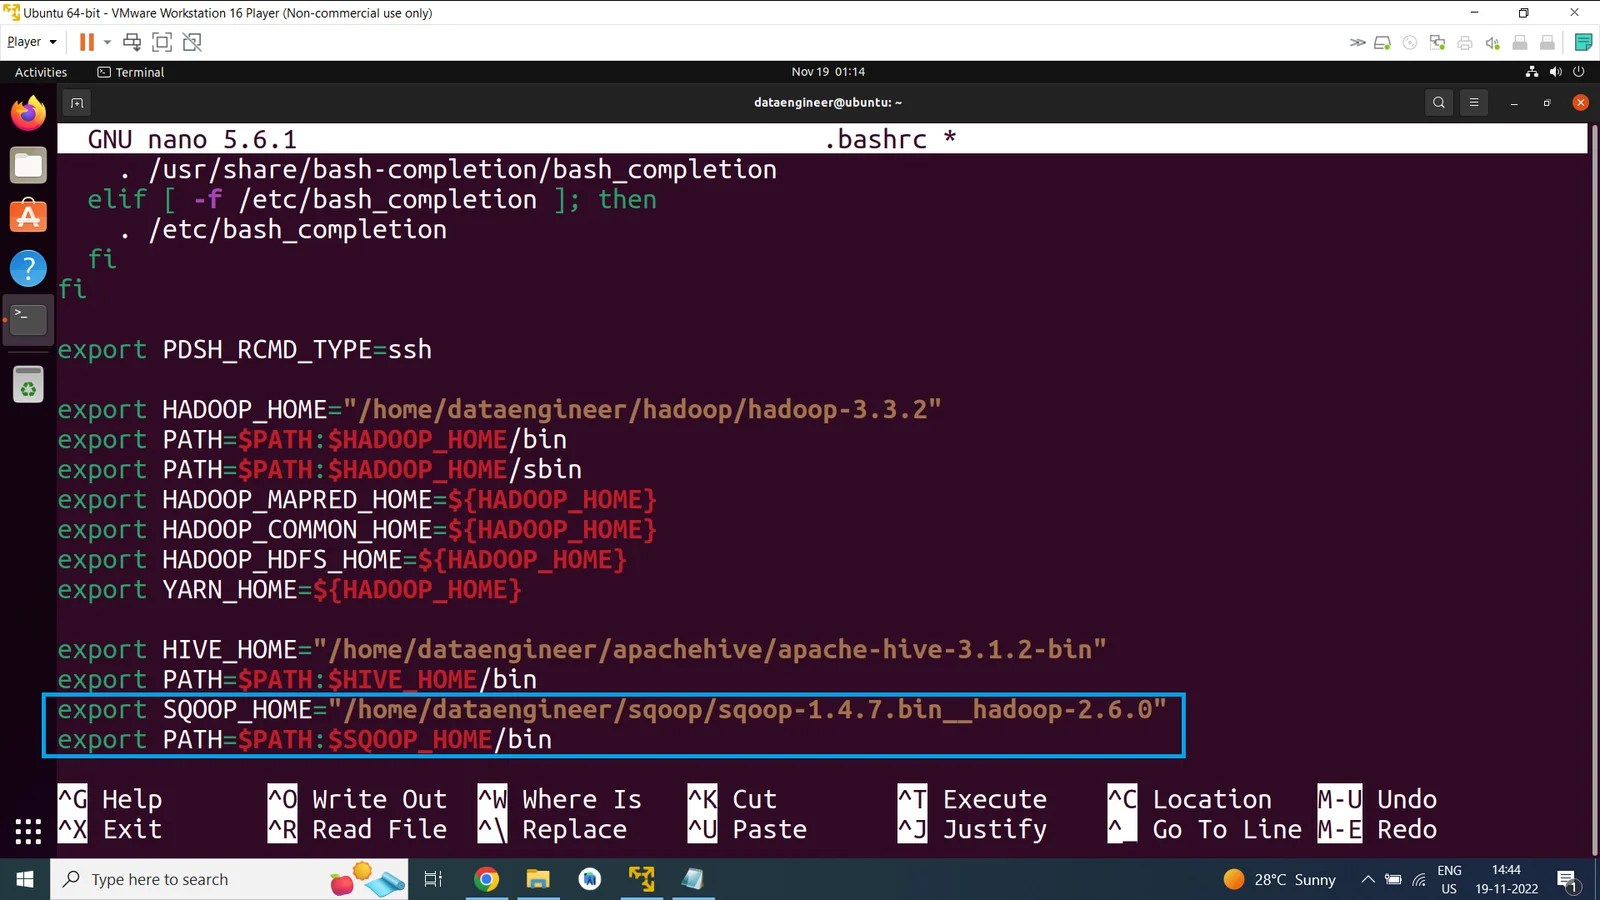Click the virtual sound card icon

[1492, 41]
